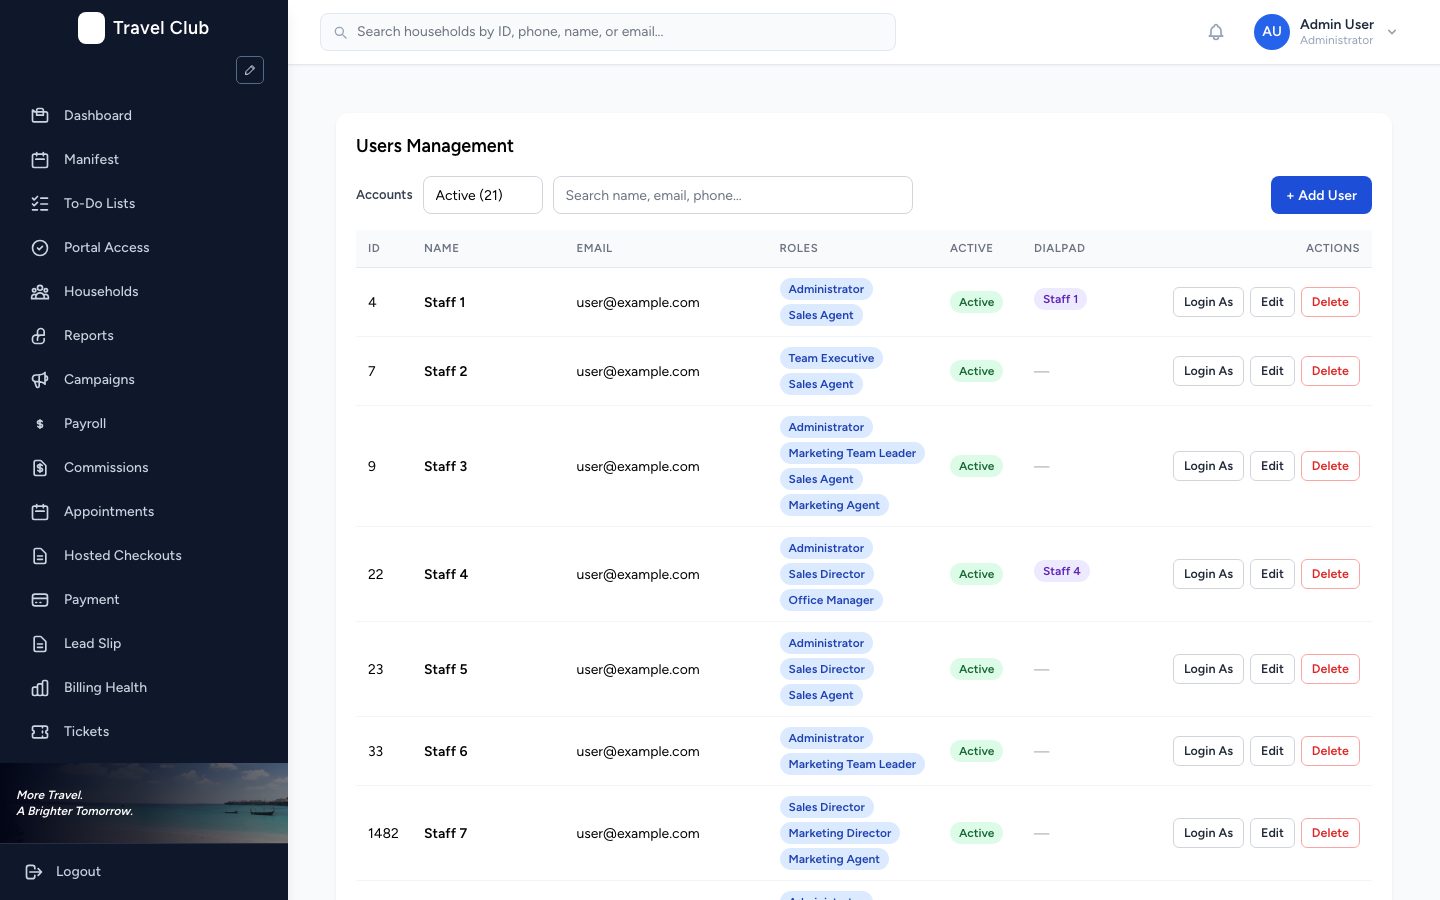Click the Team Executive role tag
This screenshot has height=900, width=1440.
point(831,358)
